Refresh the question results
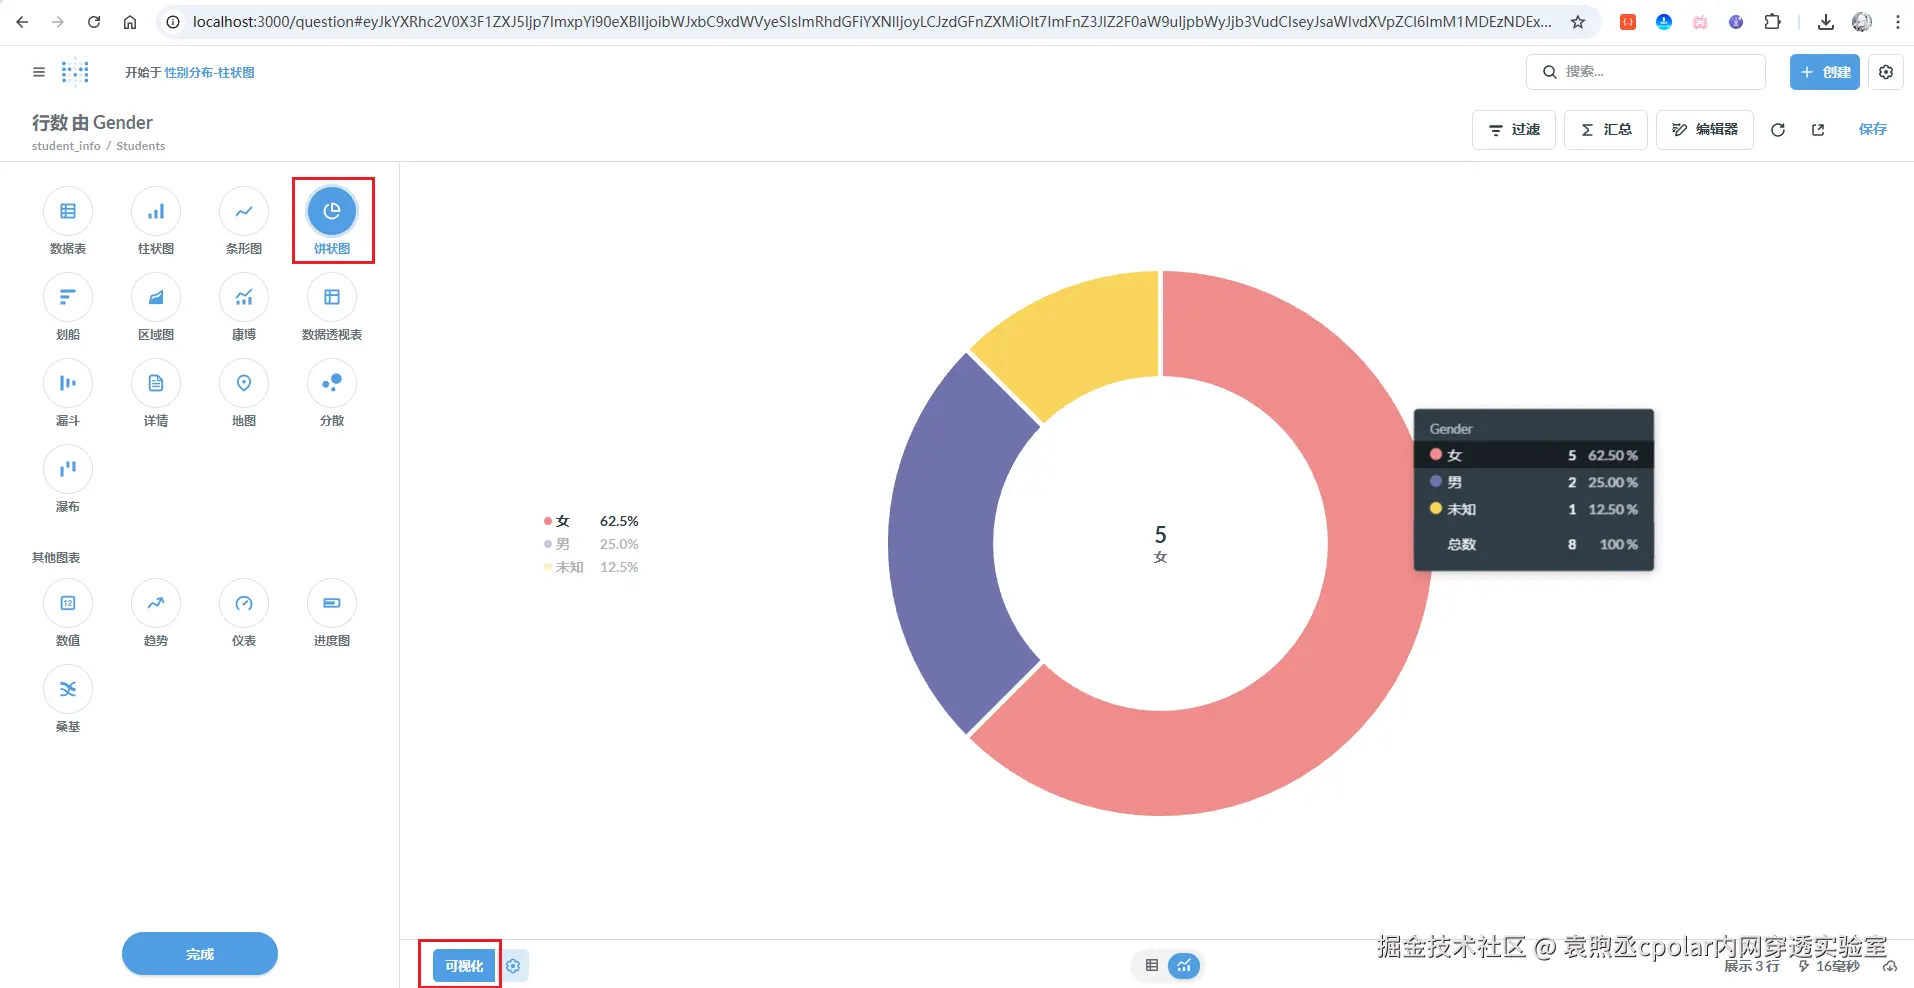 pyautogui.click(x=1778, y=130)
